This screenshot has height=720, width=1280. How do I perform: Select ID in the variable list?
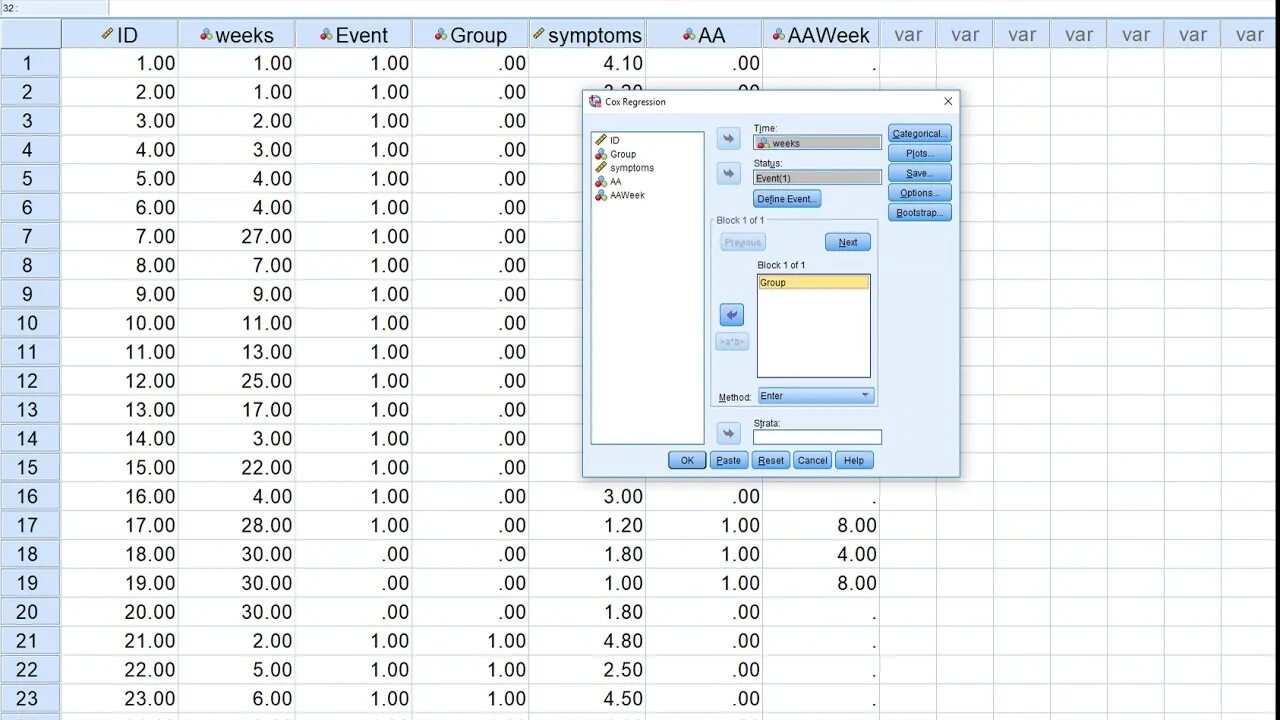tap(607, 141)
